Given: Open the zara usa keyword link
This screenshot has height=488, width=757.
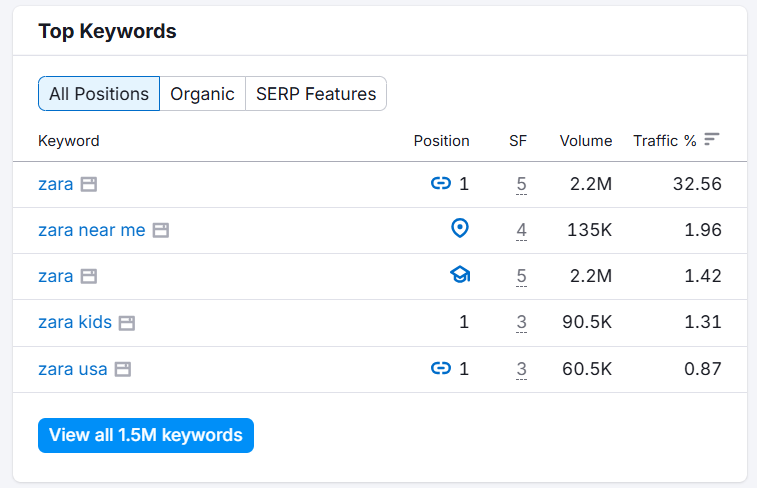Looking at the screenshot, I should [x=73, y=369].
